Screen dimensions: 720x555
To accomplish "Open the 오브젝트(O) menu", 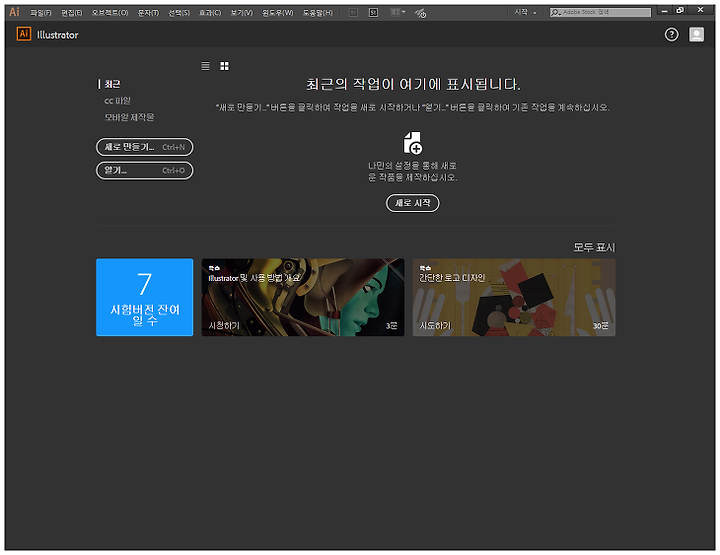I will click(110, 13).
